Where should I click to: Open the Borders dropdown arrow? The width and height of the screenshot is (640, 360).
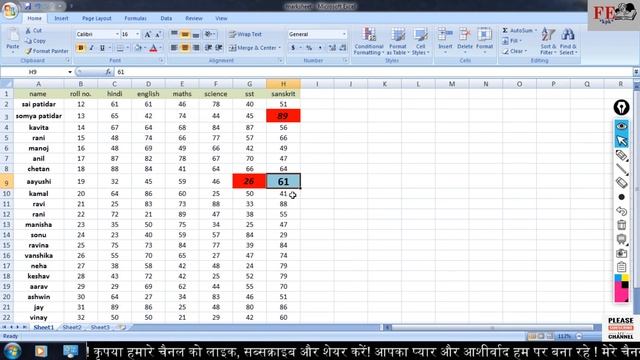(x=127, y=48)
